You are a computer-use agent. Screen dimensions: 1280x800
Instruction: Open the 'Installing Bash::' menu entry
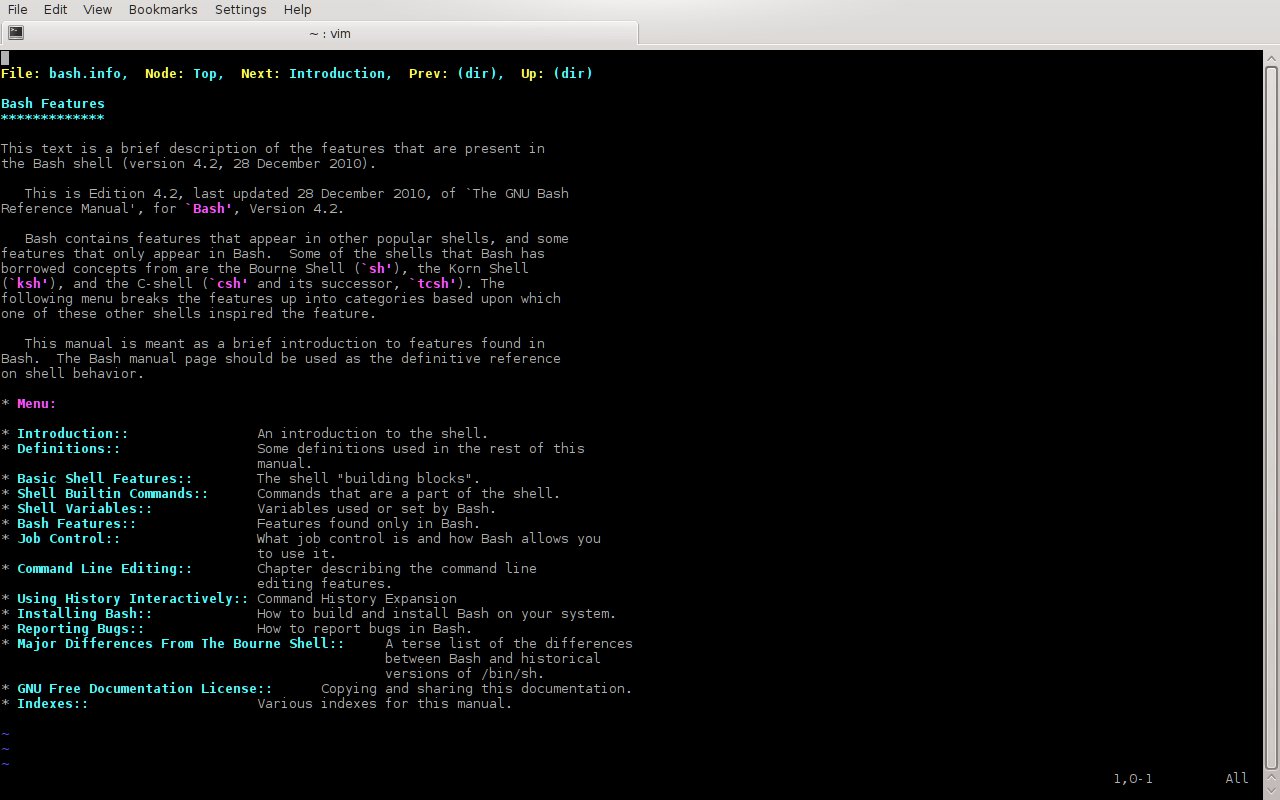tap(85, 613)
